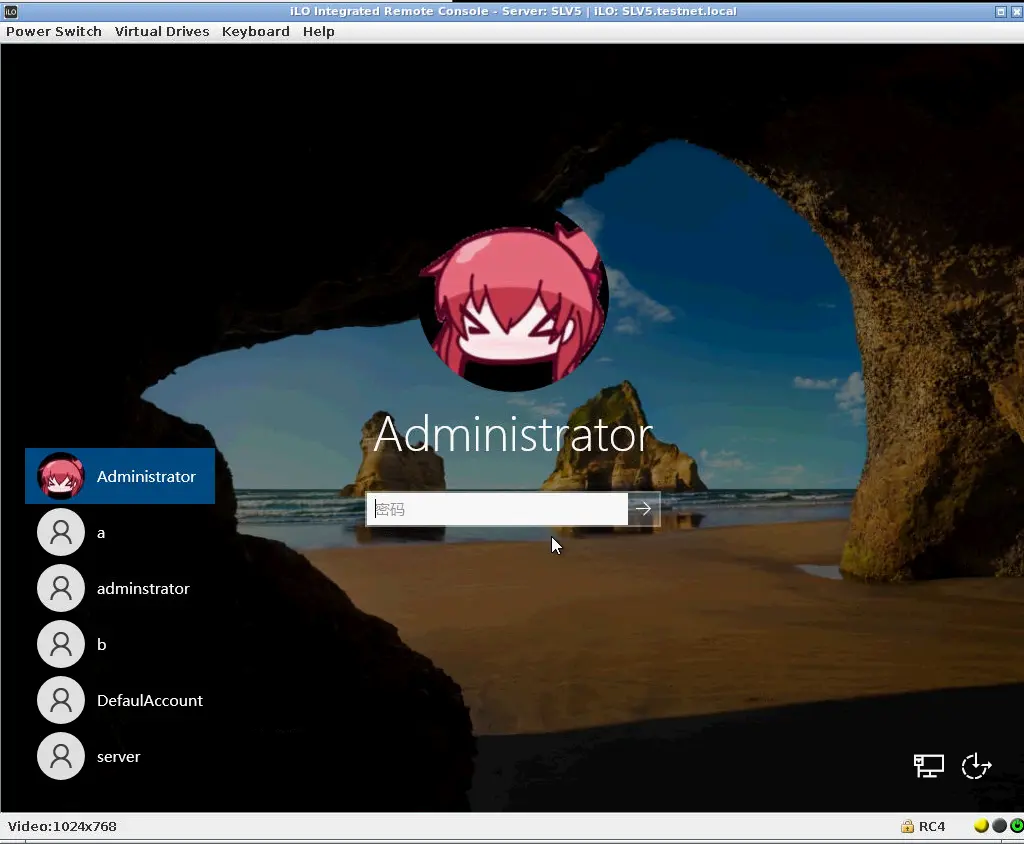Click the gray status indicator light

point(998,826)
